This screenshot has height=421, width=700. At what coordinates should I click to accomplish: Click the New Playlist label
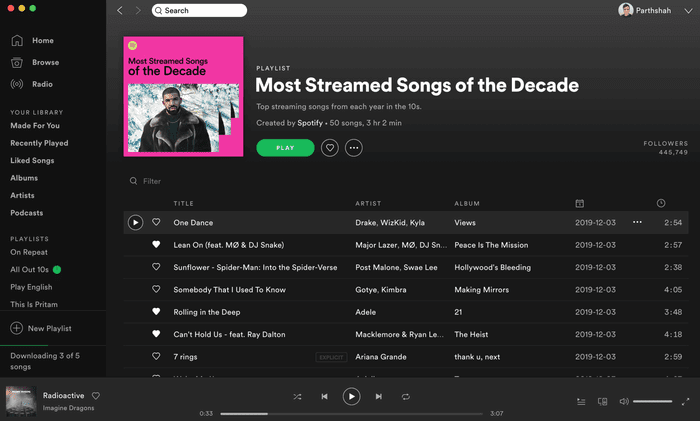click(50, 329)
